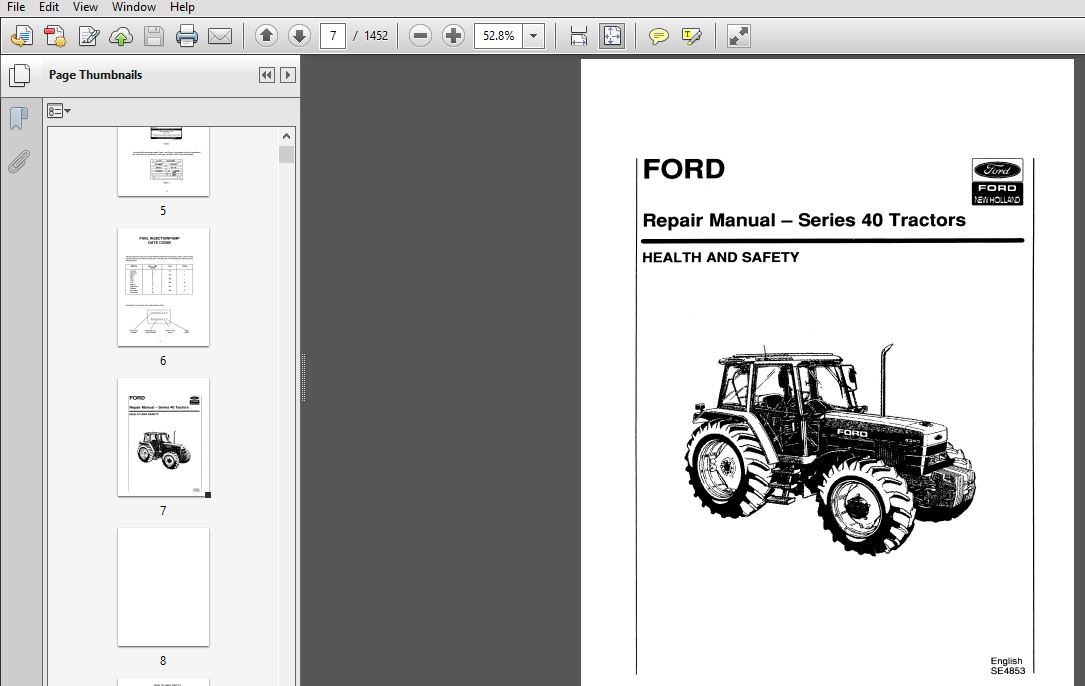Click the upload to cloud icon
Screen dimensions: 1085x686
121,36
